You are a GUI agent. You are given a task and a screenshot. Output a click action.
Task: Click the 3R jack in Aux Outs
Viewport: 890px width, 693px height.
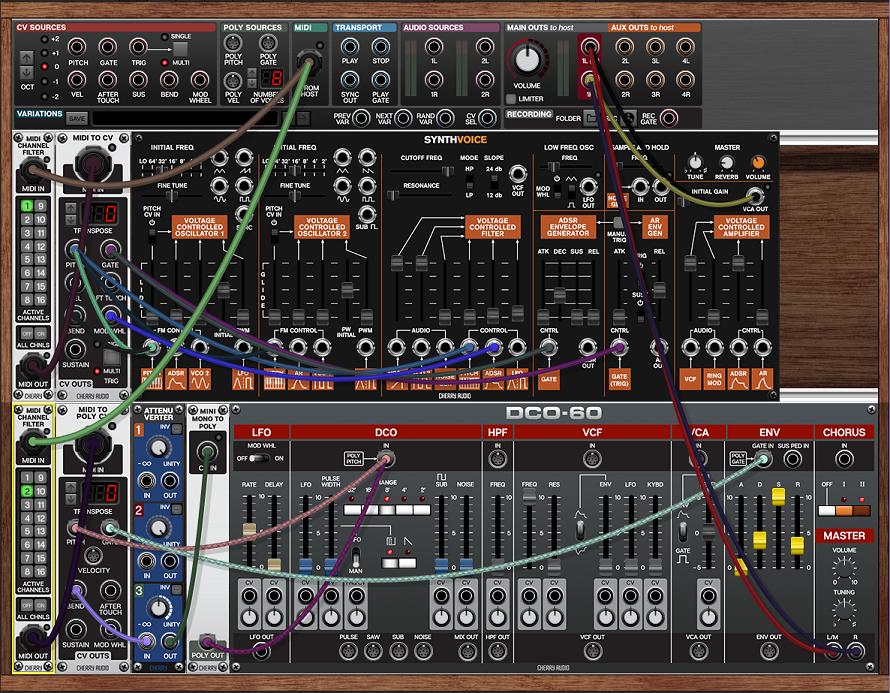655,79
